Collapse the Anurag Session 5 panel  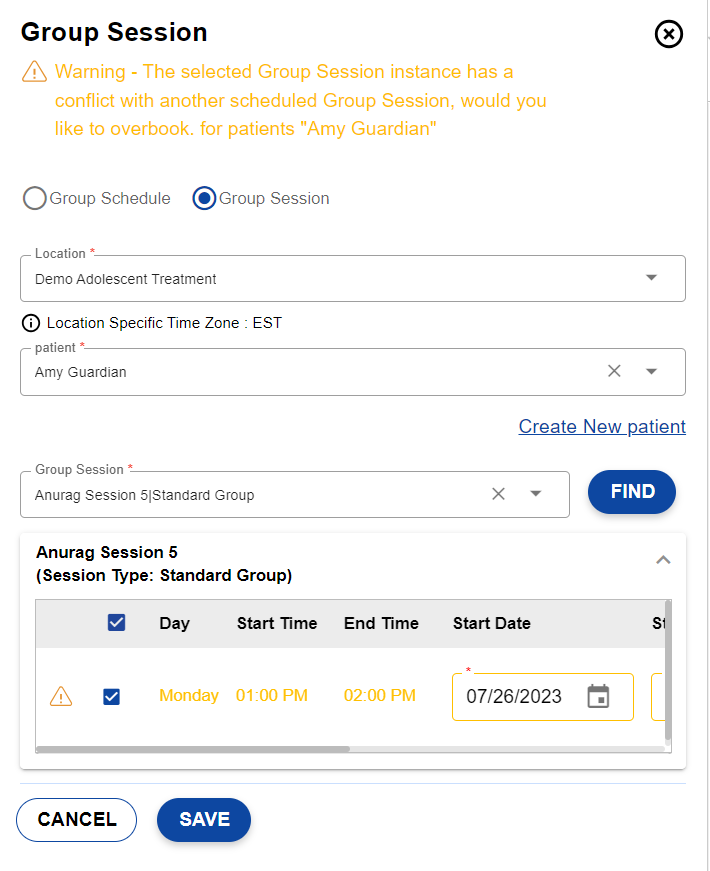click(662, 560)
